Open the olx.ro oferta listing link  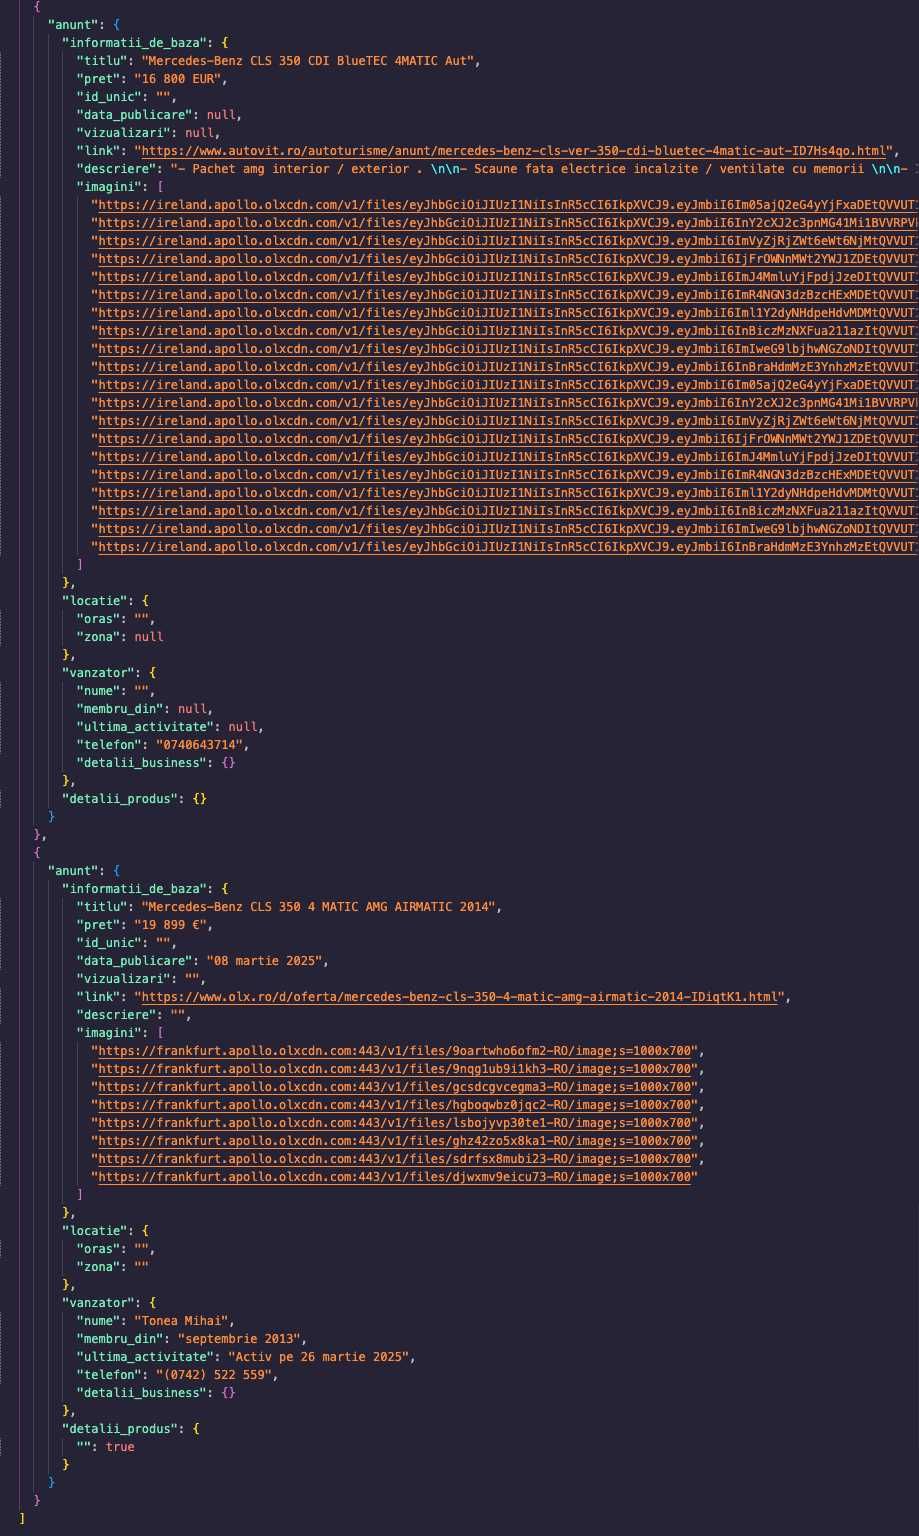[x=462, y=997]
